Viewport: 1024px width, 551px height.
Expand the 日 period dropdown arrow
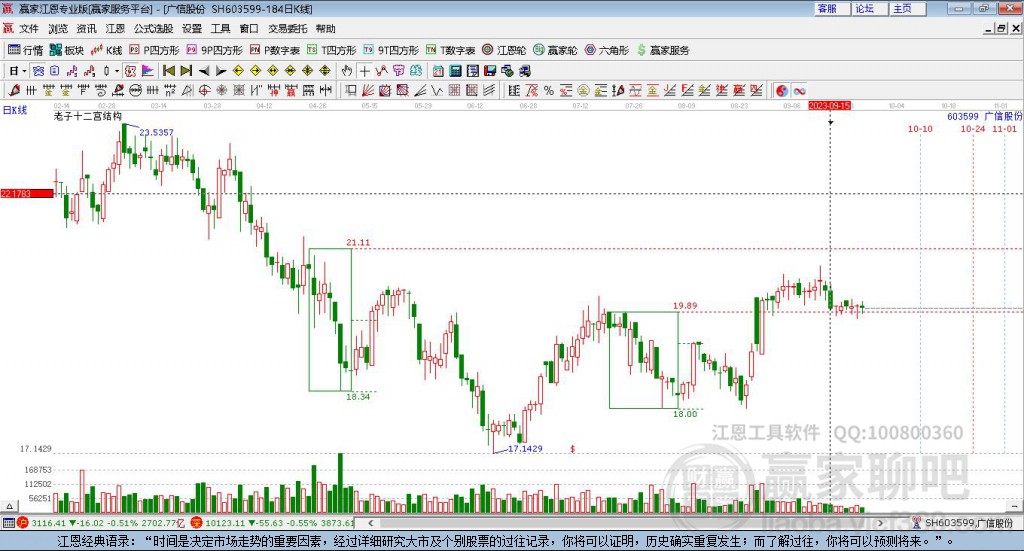click(24, 71)
